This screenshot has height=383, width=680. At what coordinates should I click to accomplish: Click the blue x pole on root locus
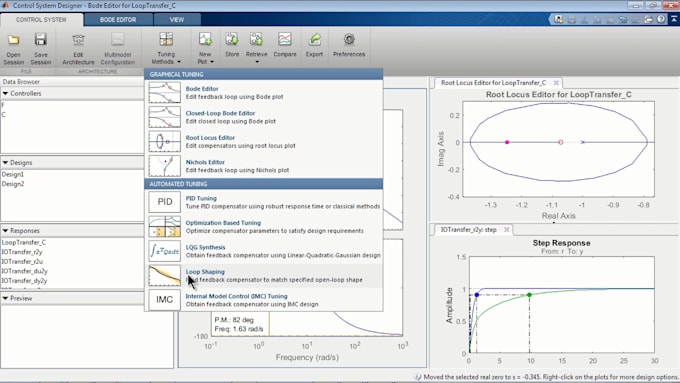[x=583, y=142]
